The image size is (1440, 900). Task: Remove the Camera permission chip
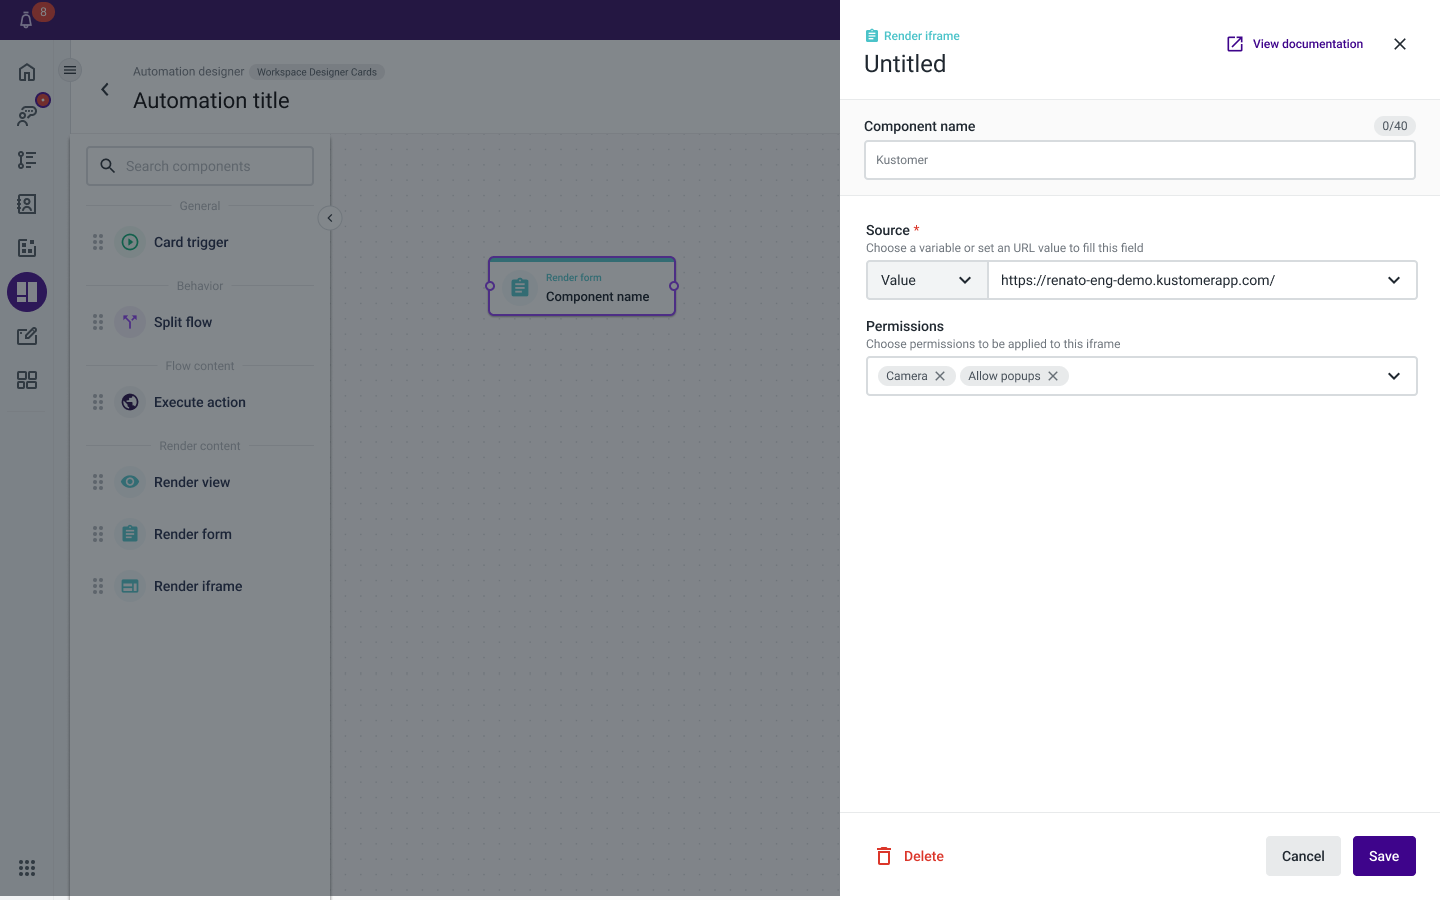[940, 376]
